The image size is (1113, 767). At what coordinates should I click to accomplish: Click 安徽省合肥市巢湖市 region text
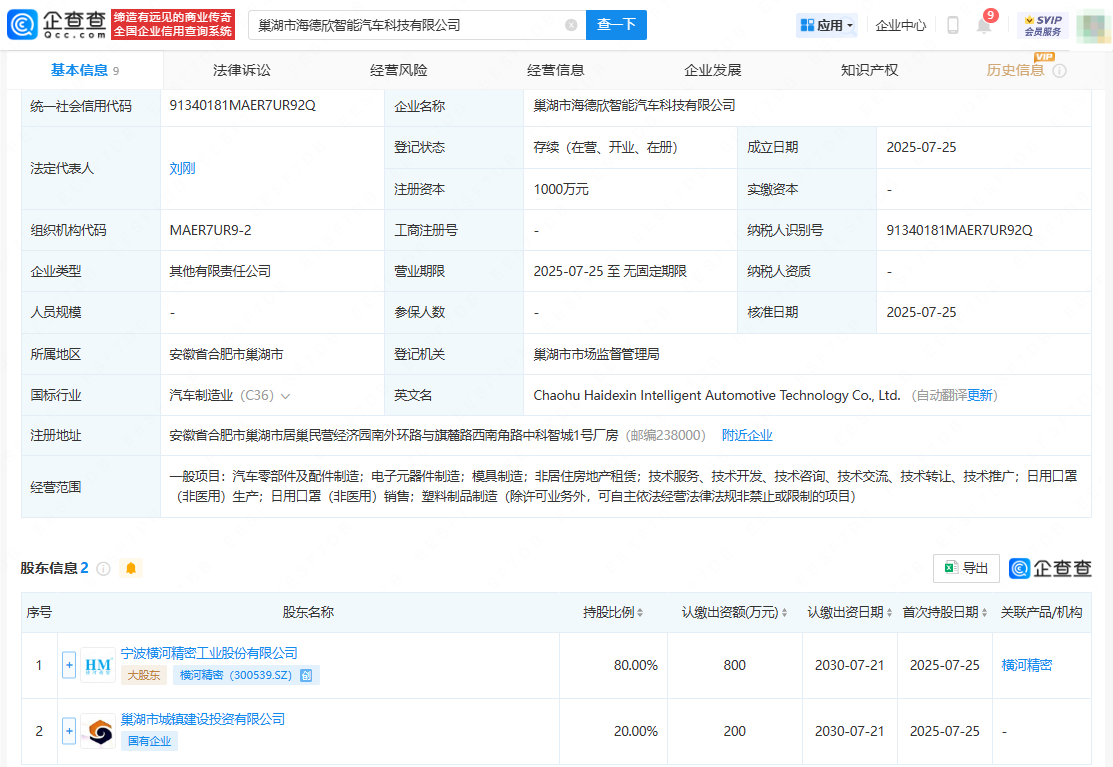tap(226, 354)
